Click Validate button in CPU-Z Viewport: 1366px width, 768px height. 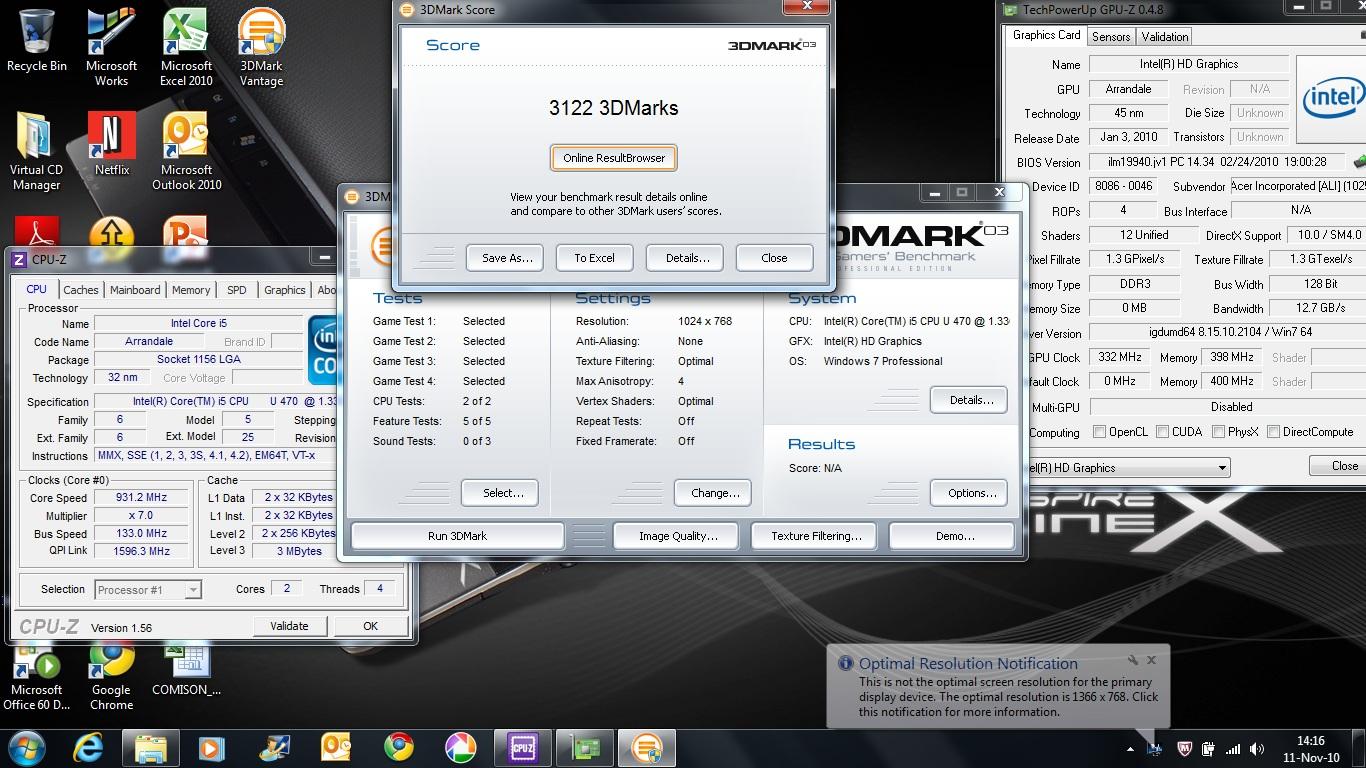288,626
